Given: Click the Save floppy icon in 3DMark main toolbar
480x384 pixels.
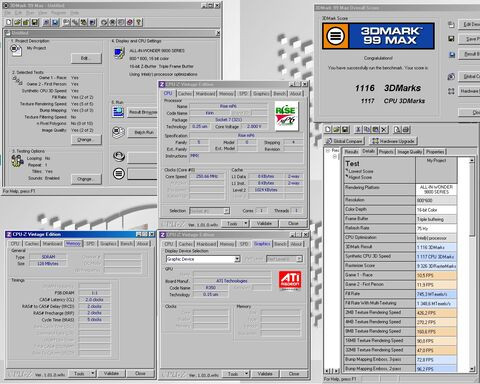Looking at the screenshot, I should click(34, 22).
